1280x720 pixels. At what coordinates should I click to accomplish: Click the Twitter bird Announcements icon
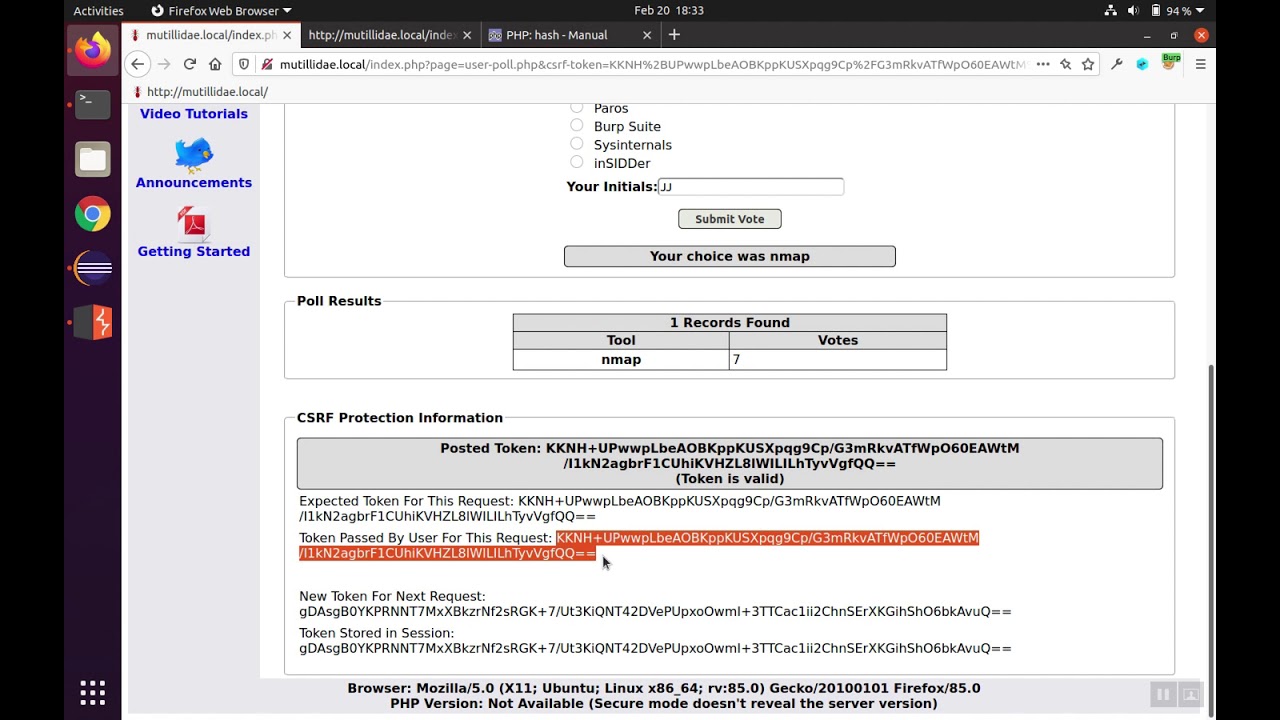coord(194,155)
